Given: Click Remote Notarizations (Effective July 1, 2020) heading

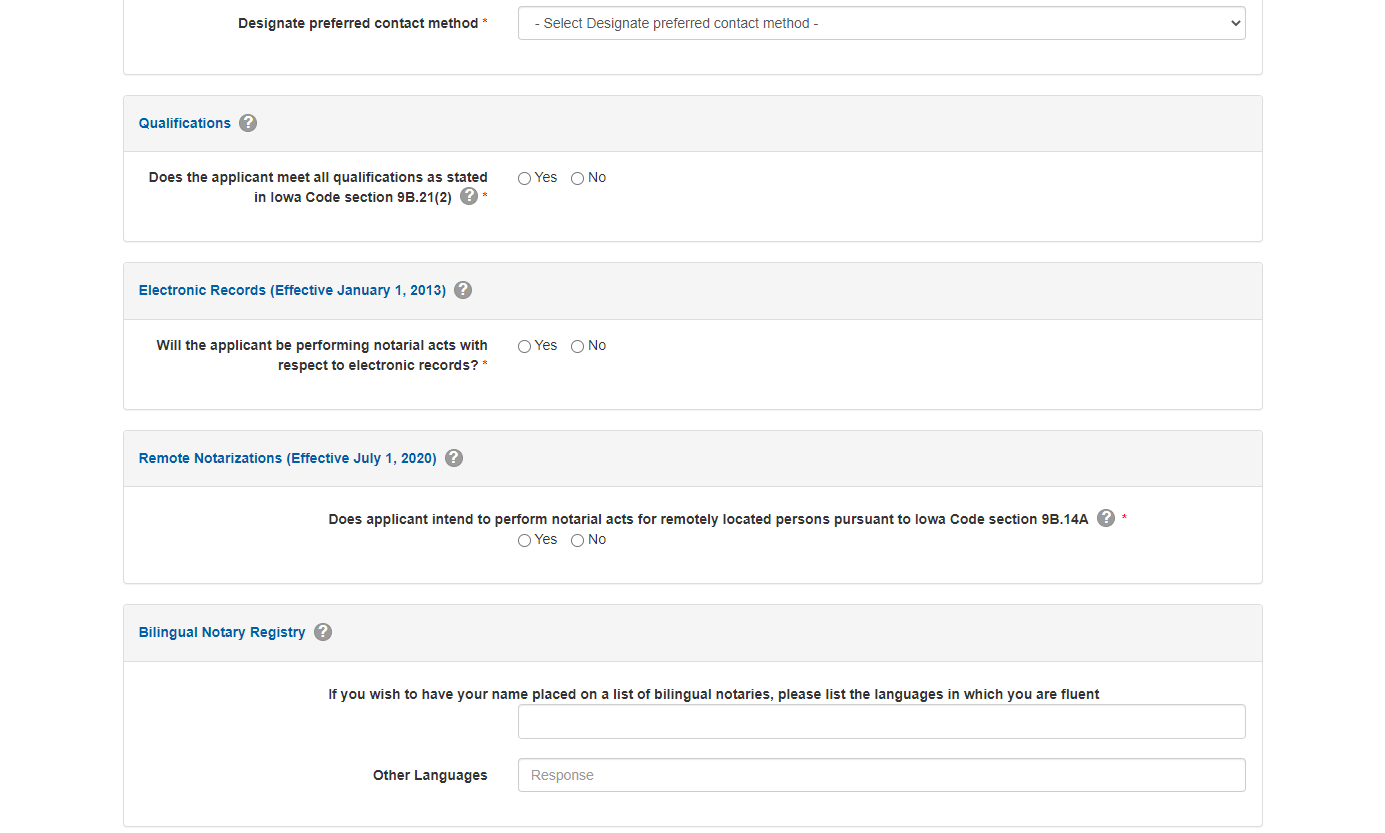Looking at the screenshot, I should 288,458.
